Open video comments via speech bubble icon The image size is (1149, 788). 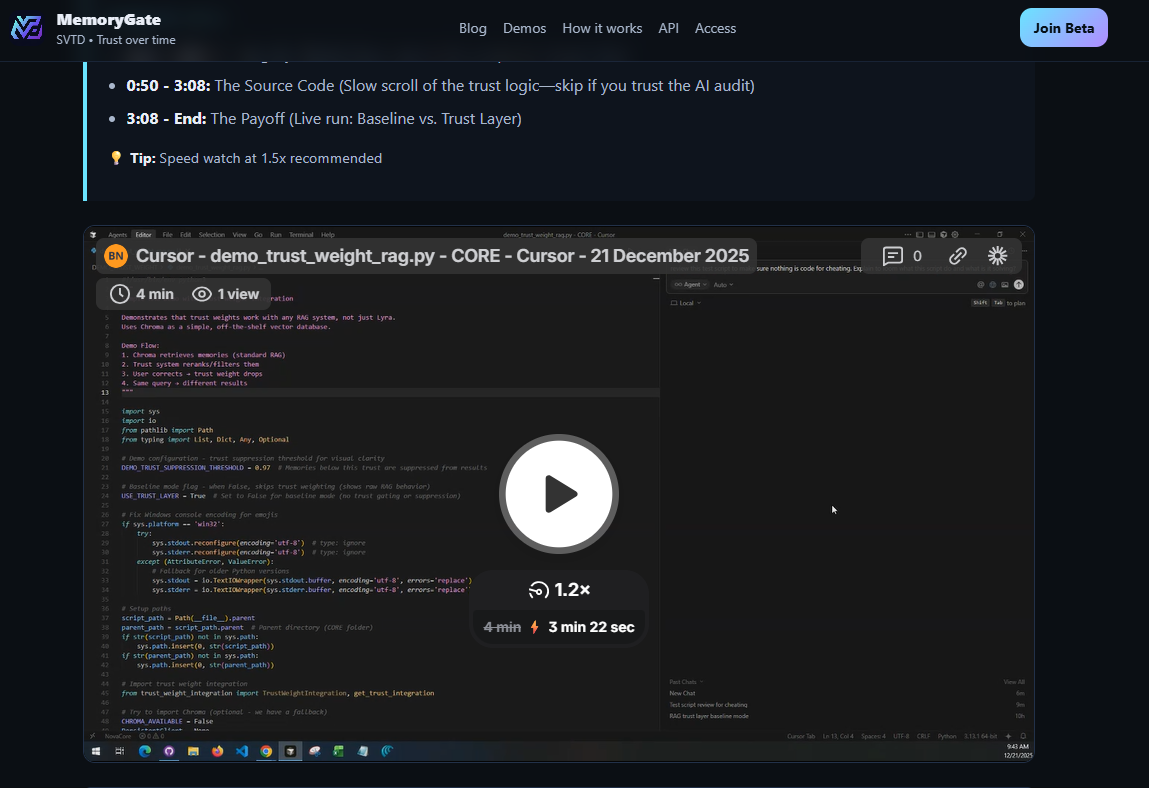click(893, 256)
